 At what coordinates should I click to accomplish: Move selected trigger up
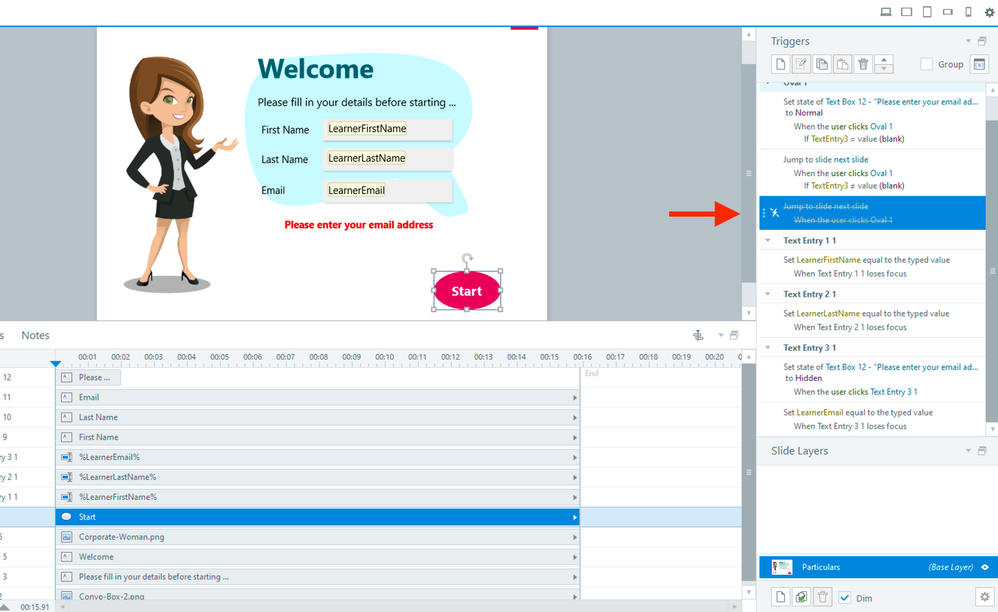[x=883, y=60]
